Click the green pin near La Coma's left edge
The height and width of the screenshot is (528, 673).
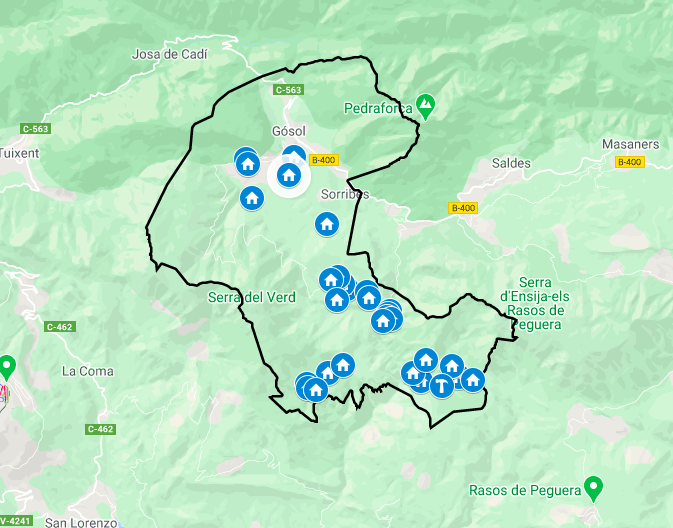(x=7, y=368)
